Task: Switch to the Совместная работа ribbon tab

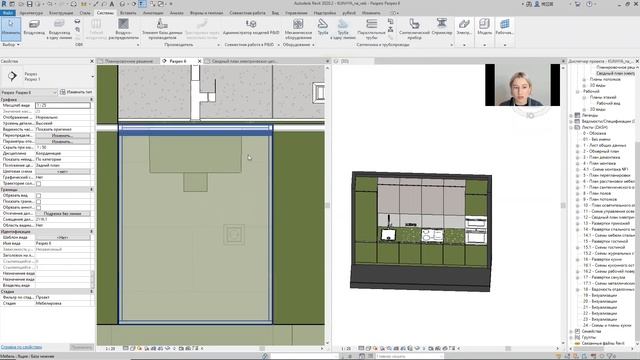Action: tap(247, 13)
